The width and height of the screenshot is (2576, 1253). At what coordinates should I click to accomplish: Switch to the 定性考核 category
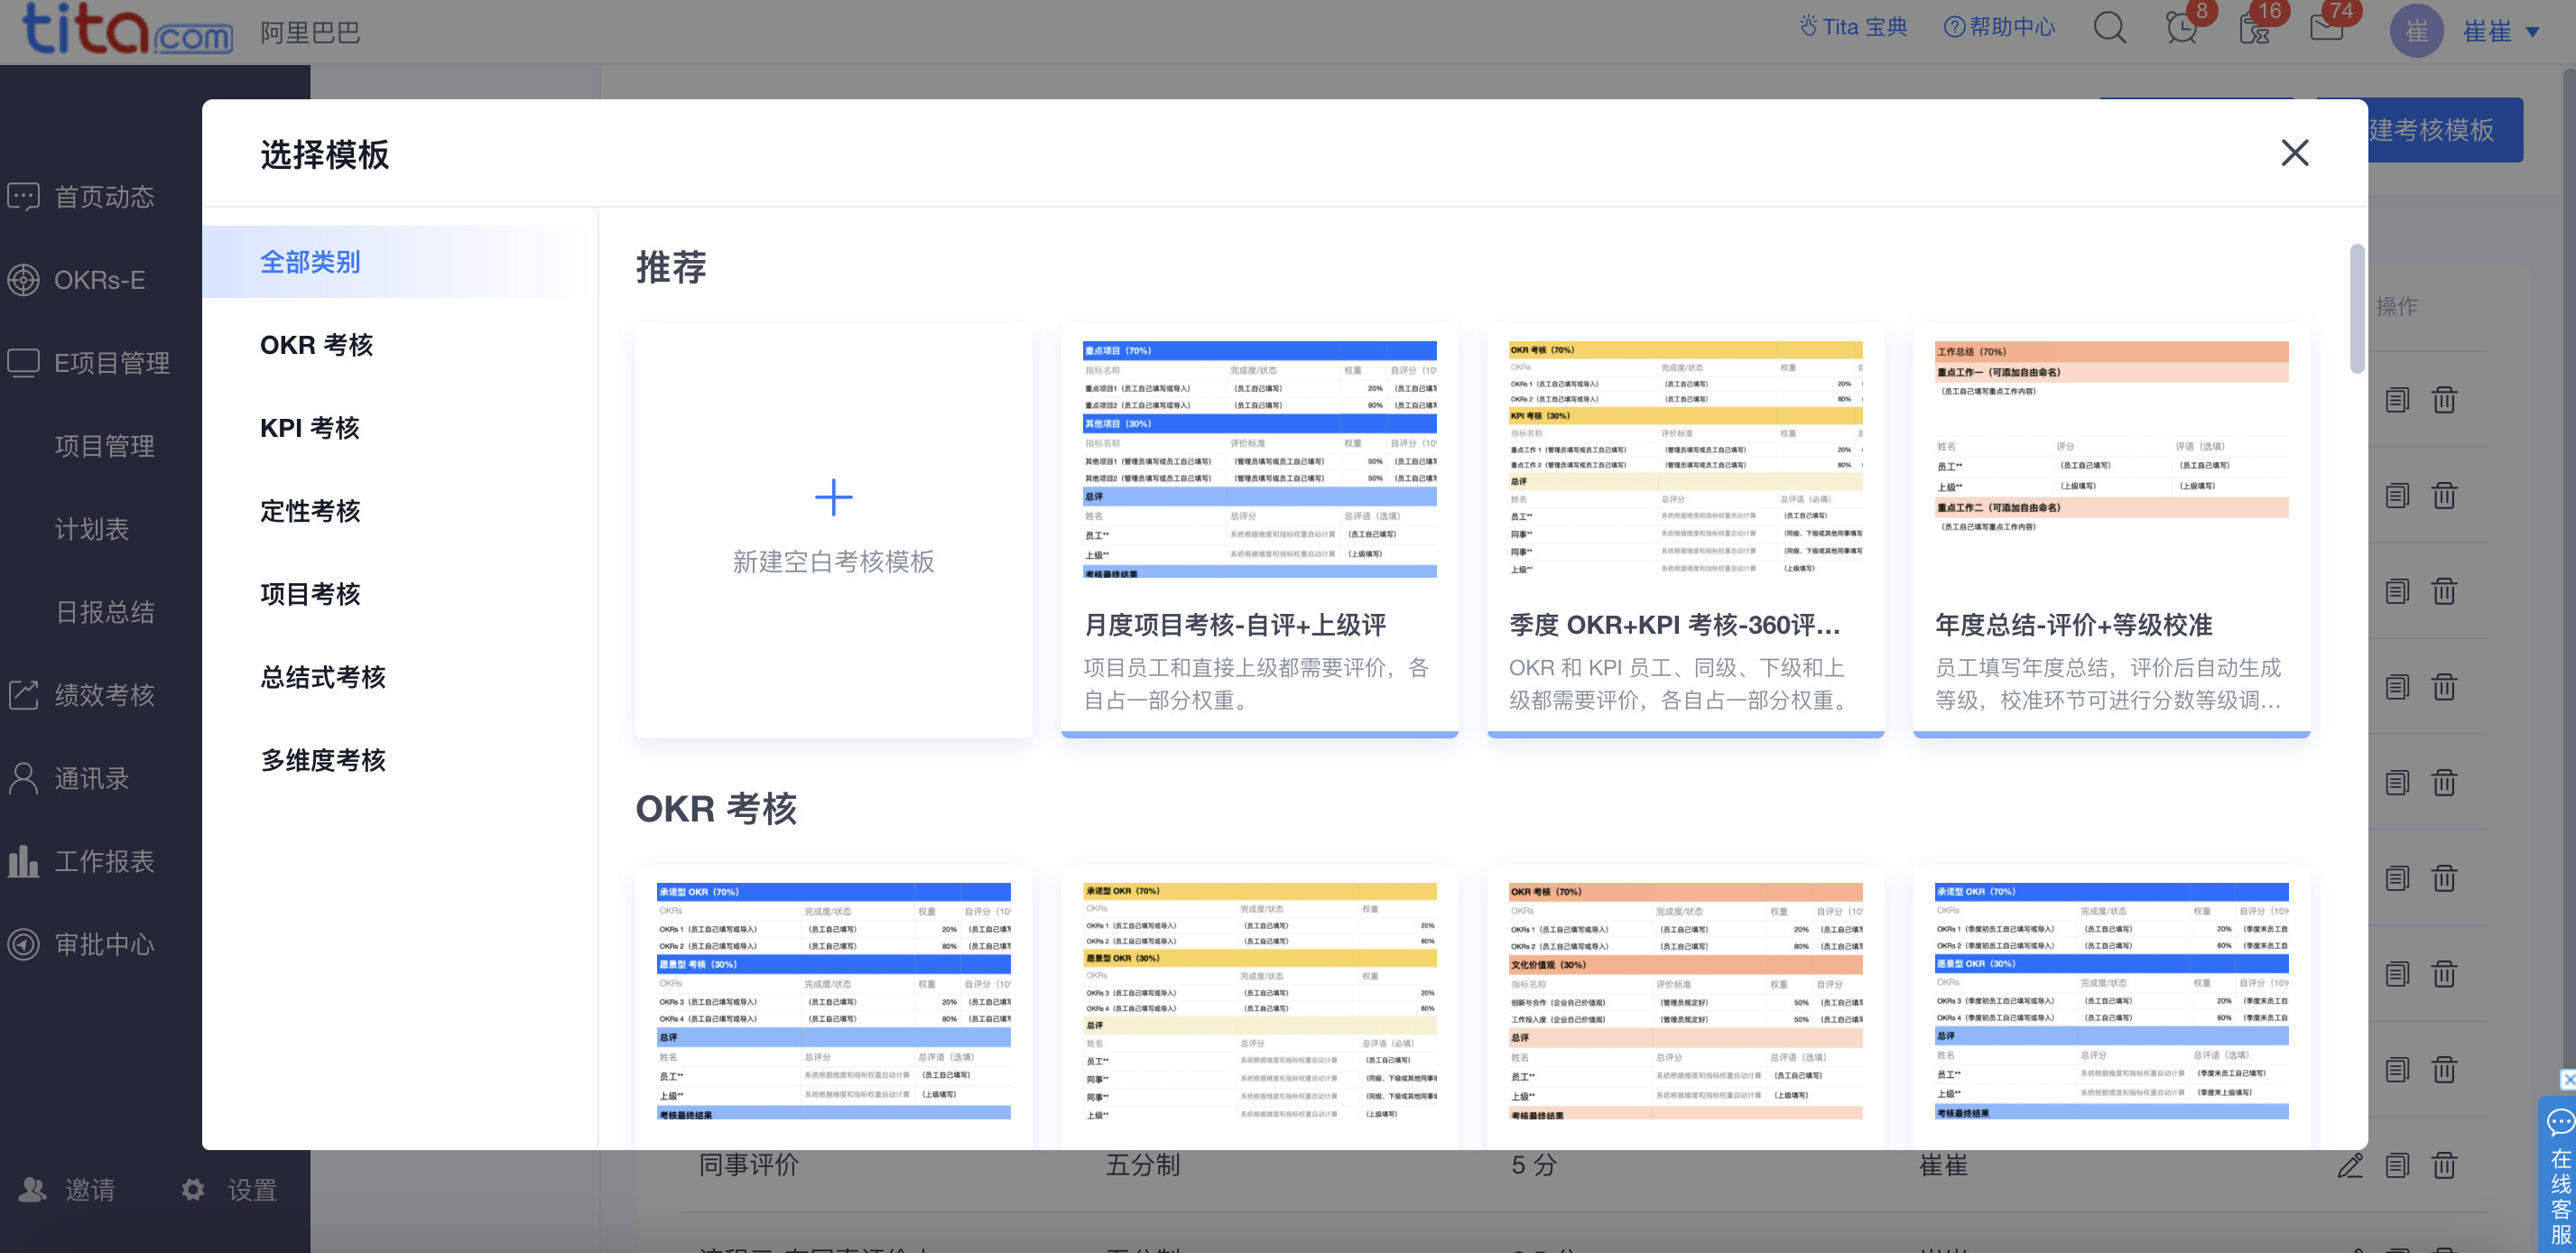(x=310, y=511)
